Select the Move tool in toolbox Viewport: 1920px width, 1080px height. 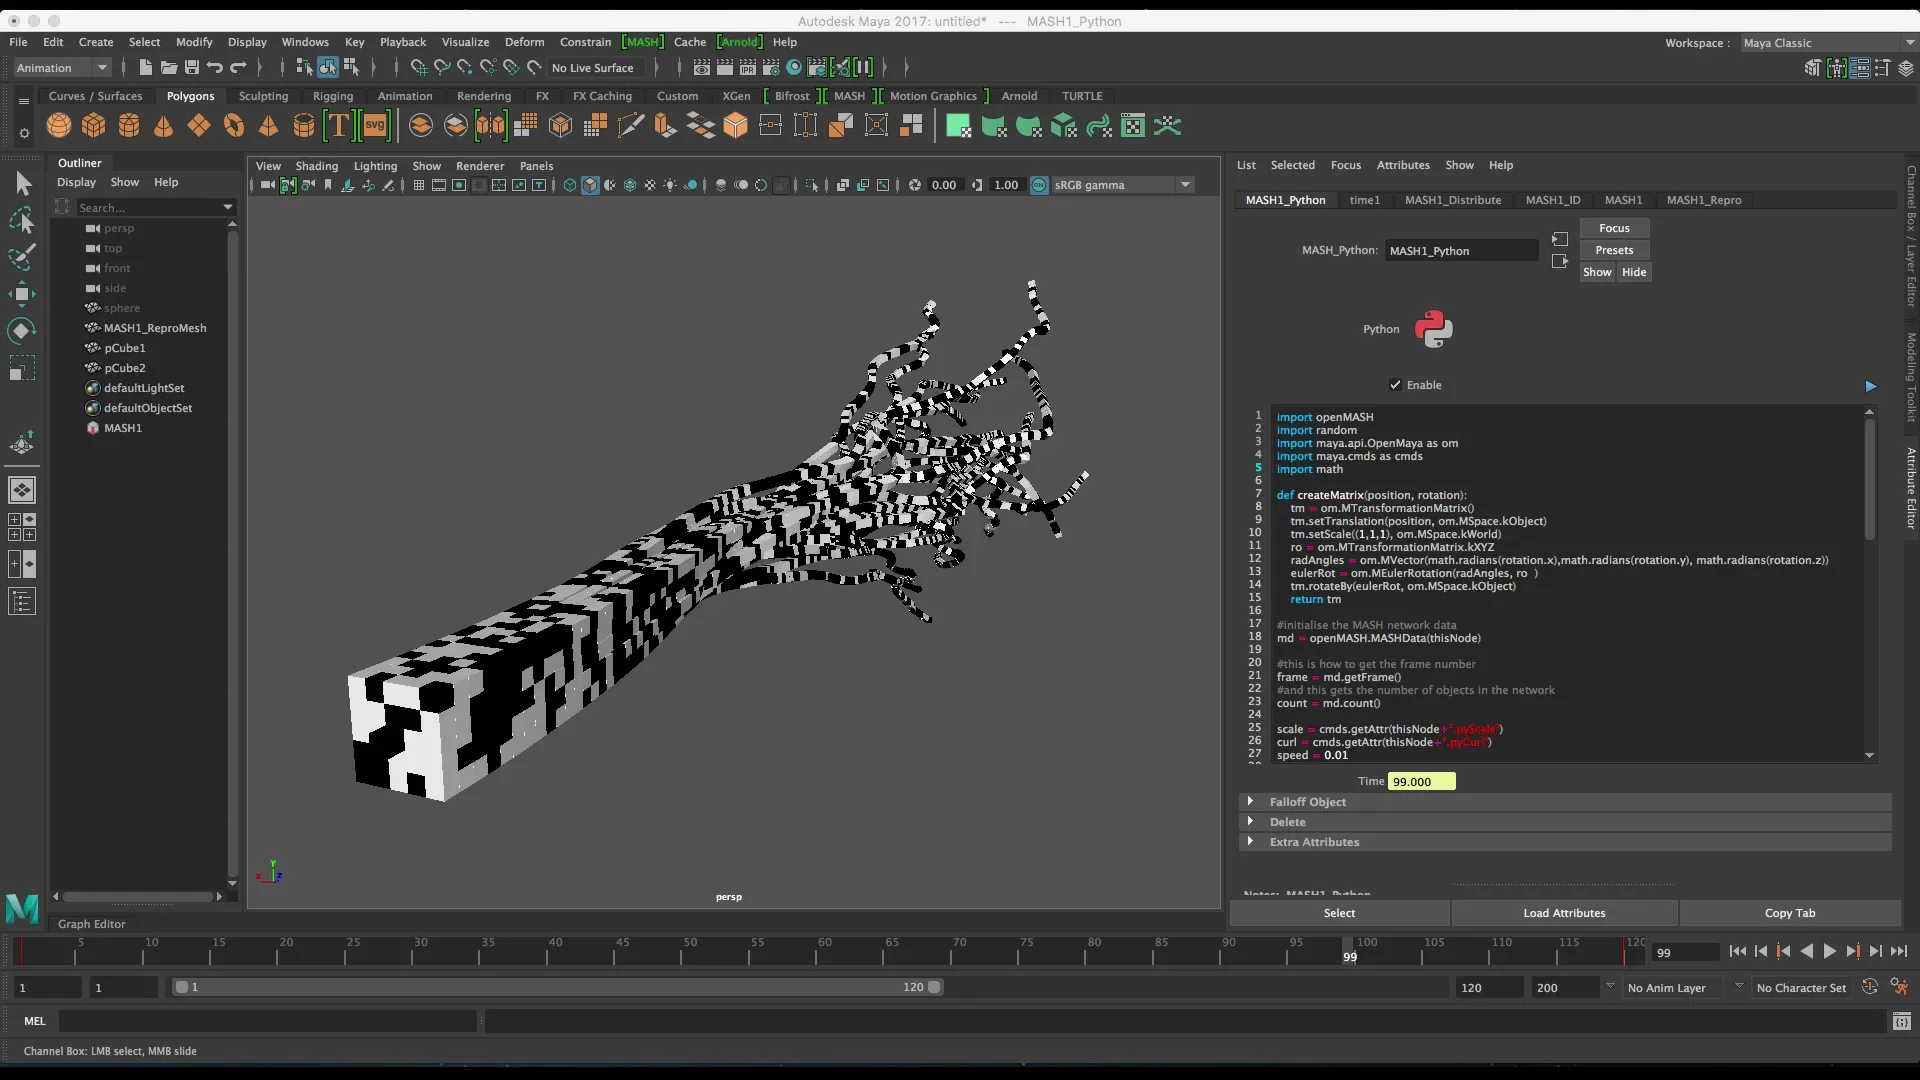(x=22, y=293)
